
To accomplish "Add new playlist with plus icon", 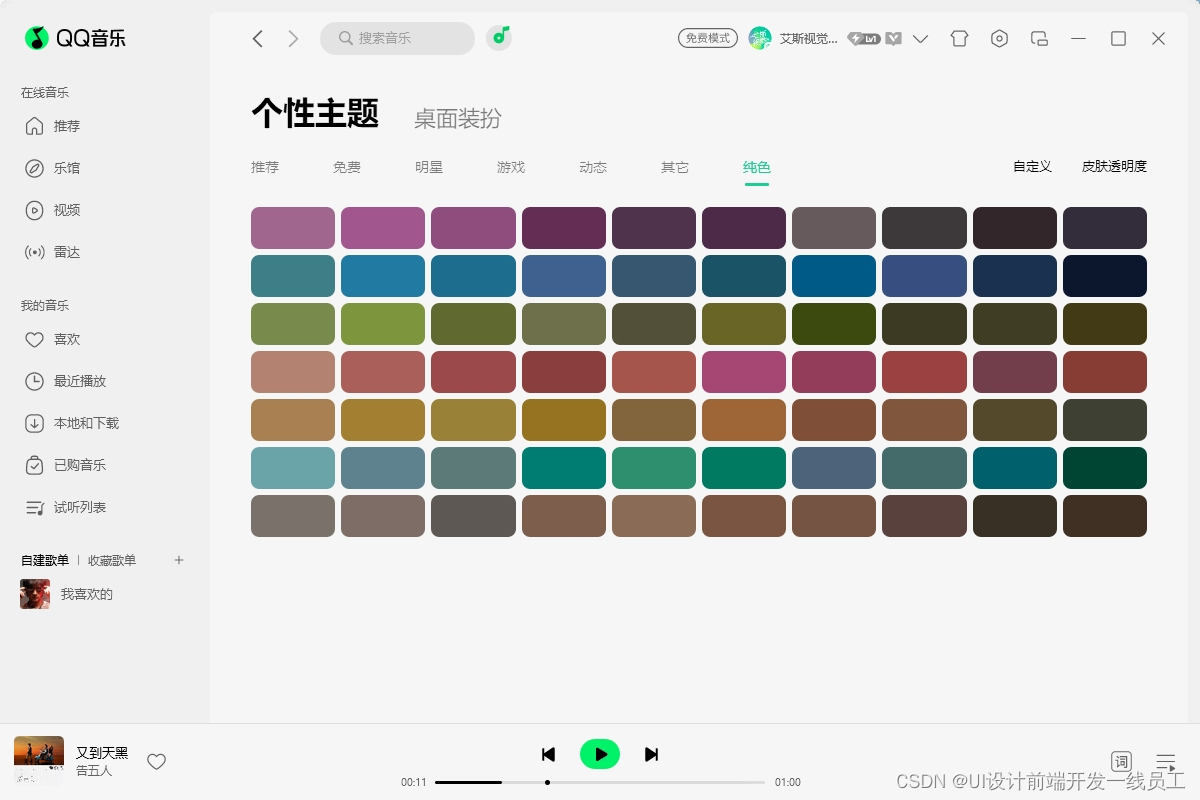I will pyautogui.click(x=179, y=560).
